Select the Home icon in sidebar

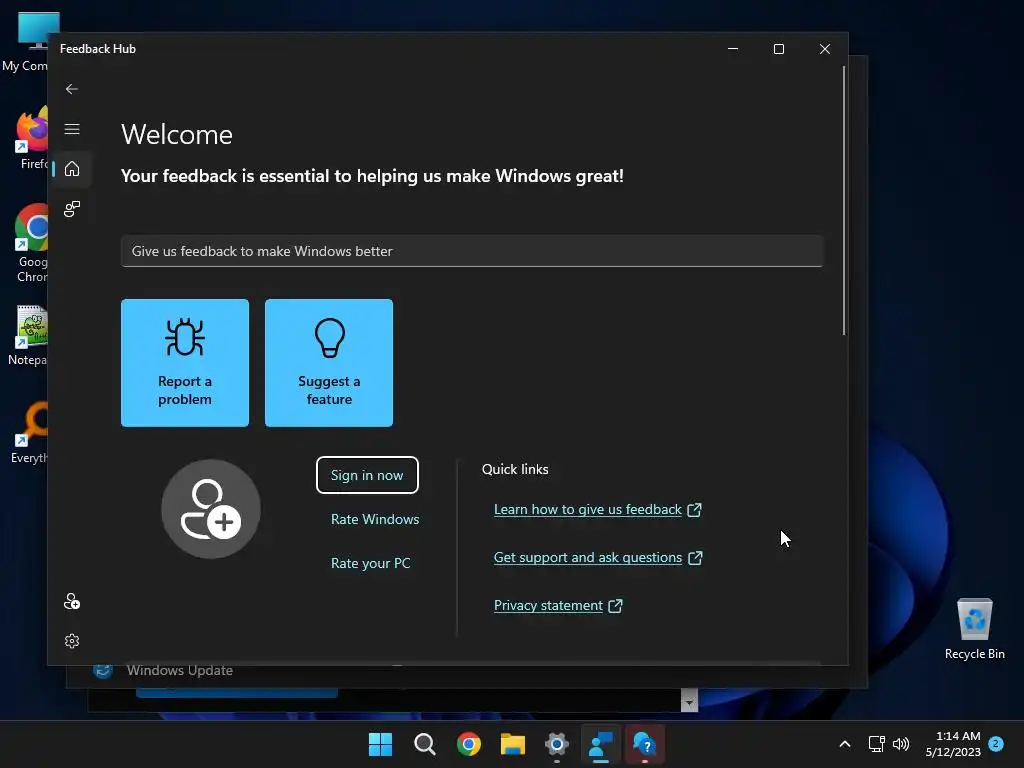tap(72, 168)
